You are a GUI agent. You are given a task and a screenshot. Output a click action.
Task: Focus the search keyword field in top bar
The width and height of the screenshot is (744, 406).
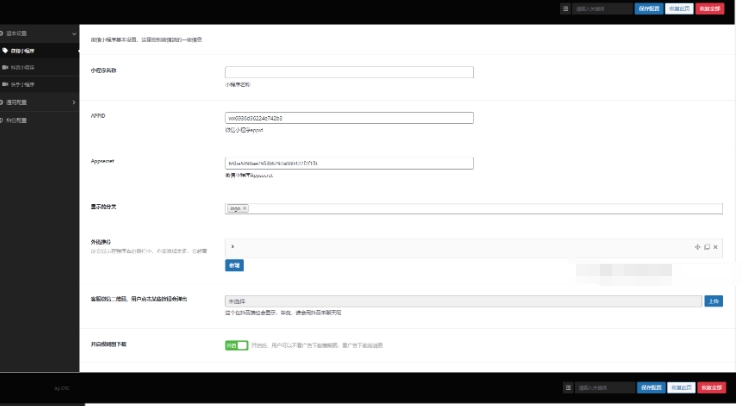click(x=602, y=9)
